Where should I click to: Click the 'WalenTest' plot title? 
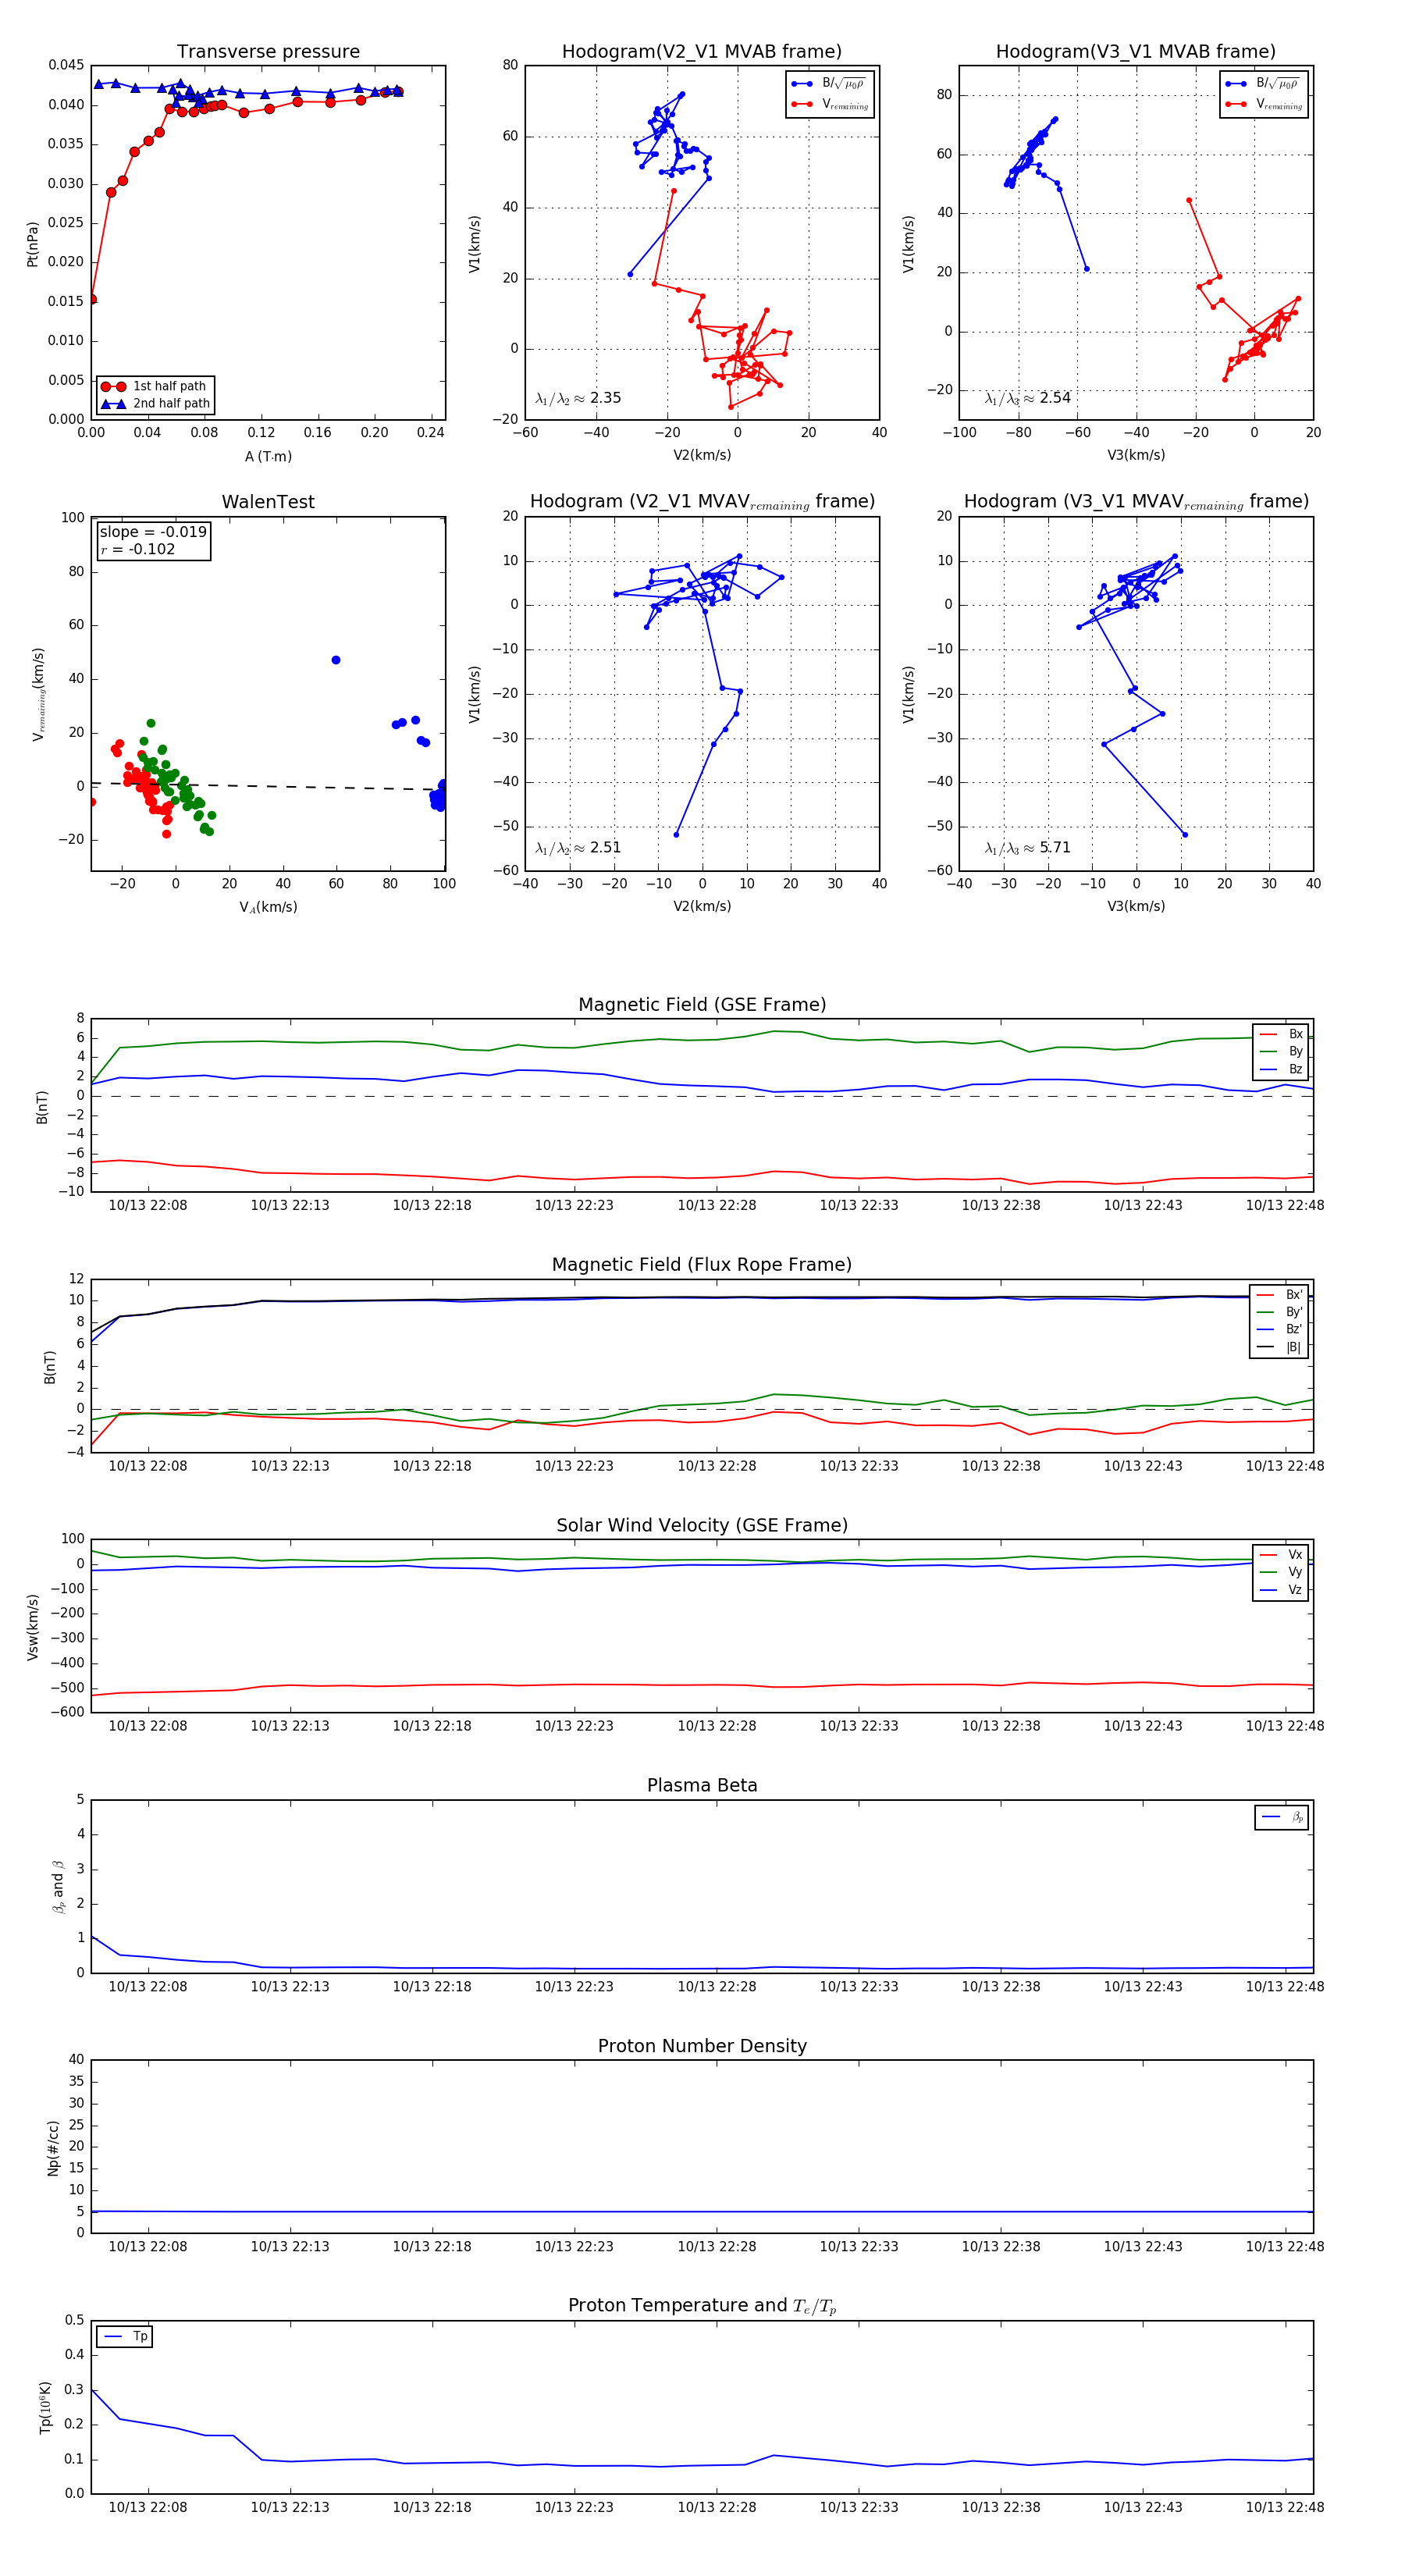(x=268, y=502)
